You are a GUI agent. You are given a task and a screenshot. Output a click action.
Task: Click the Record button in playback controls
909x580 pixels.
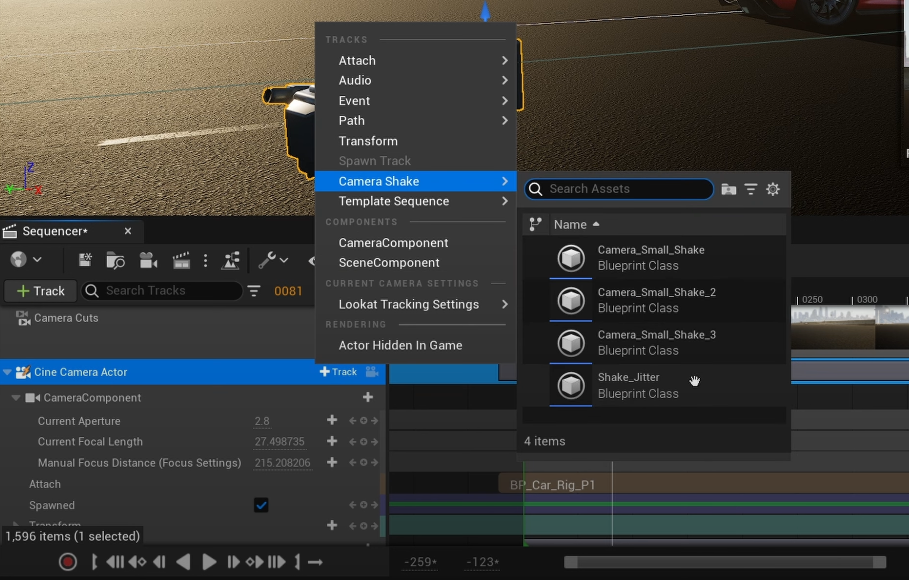pyautogui.click(x=68, y=562)
